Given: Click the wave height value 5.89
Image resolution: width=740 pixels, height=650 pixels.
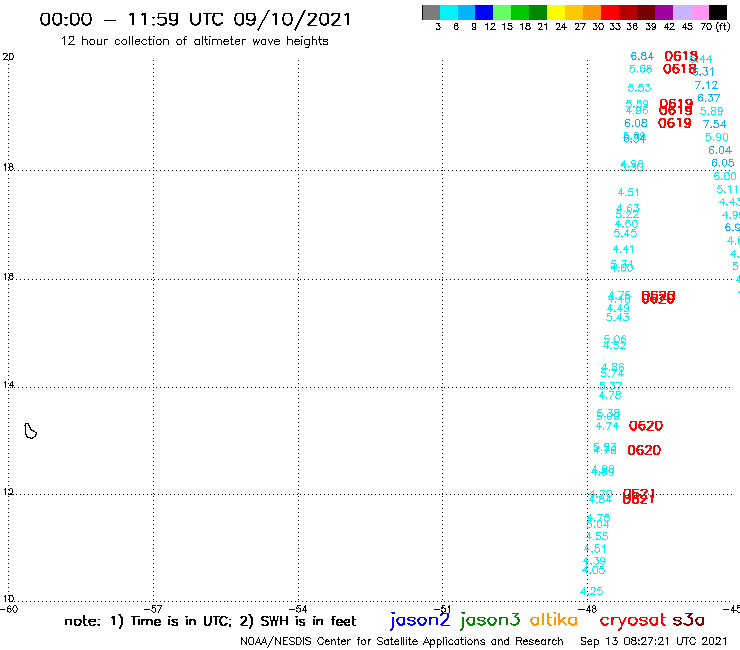Looking at the screenshot, I should [x=711, y=111].
